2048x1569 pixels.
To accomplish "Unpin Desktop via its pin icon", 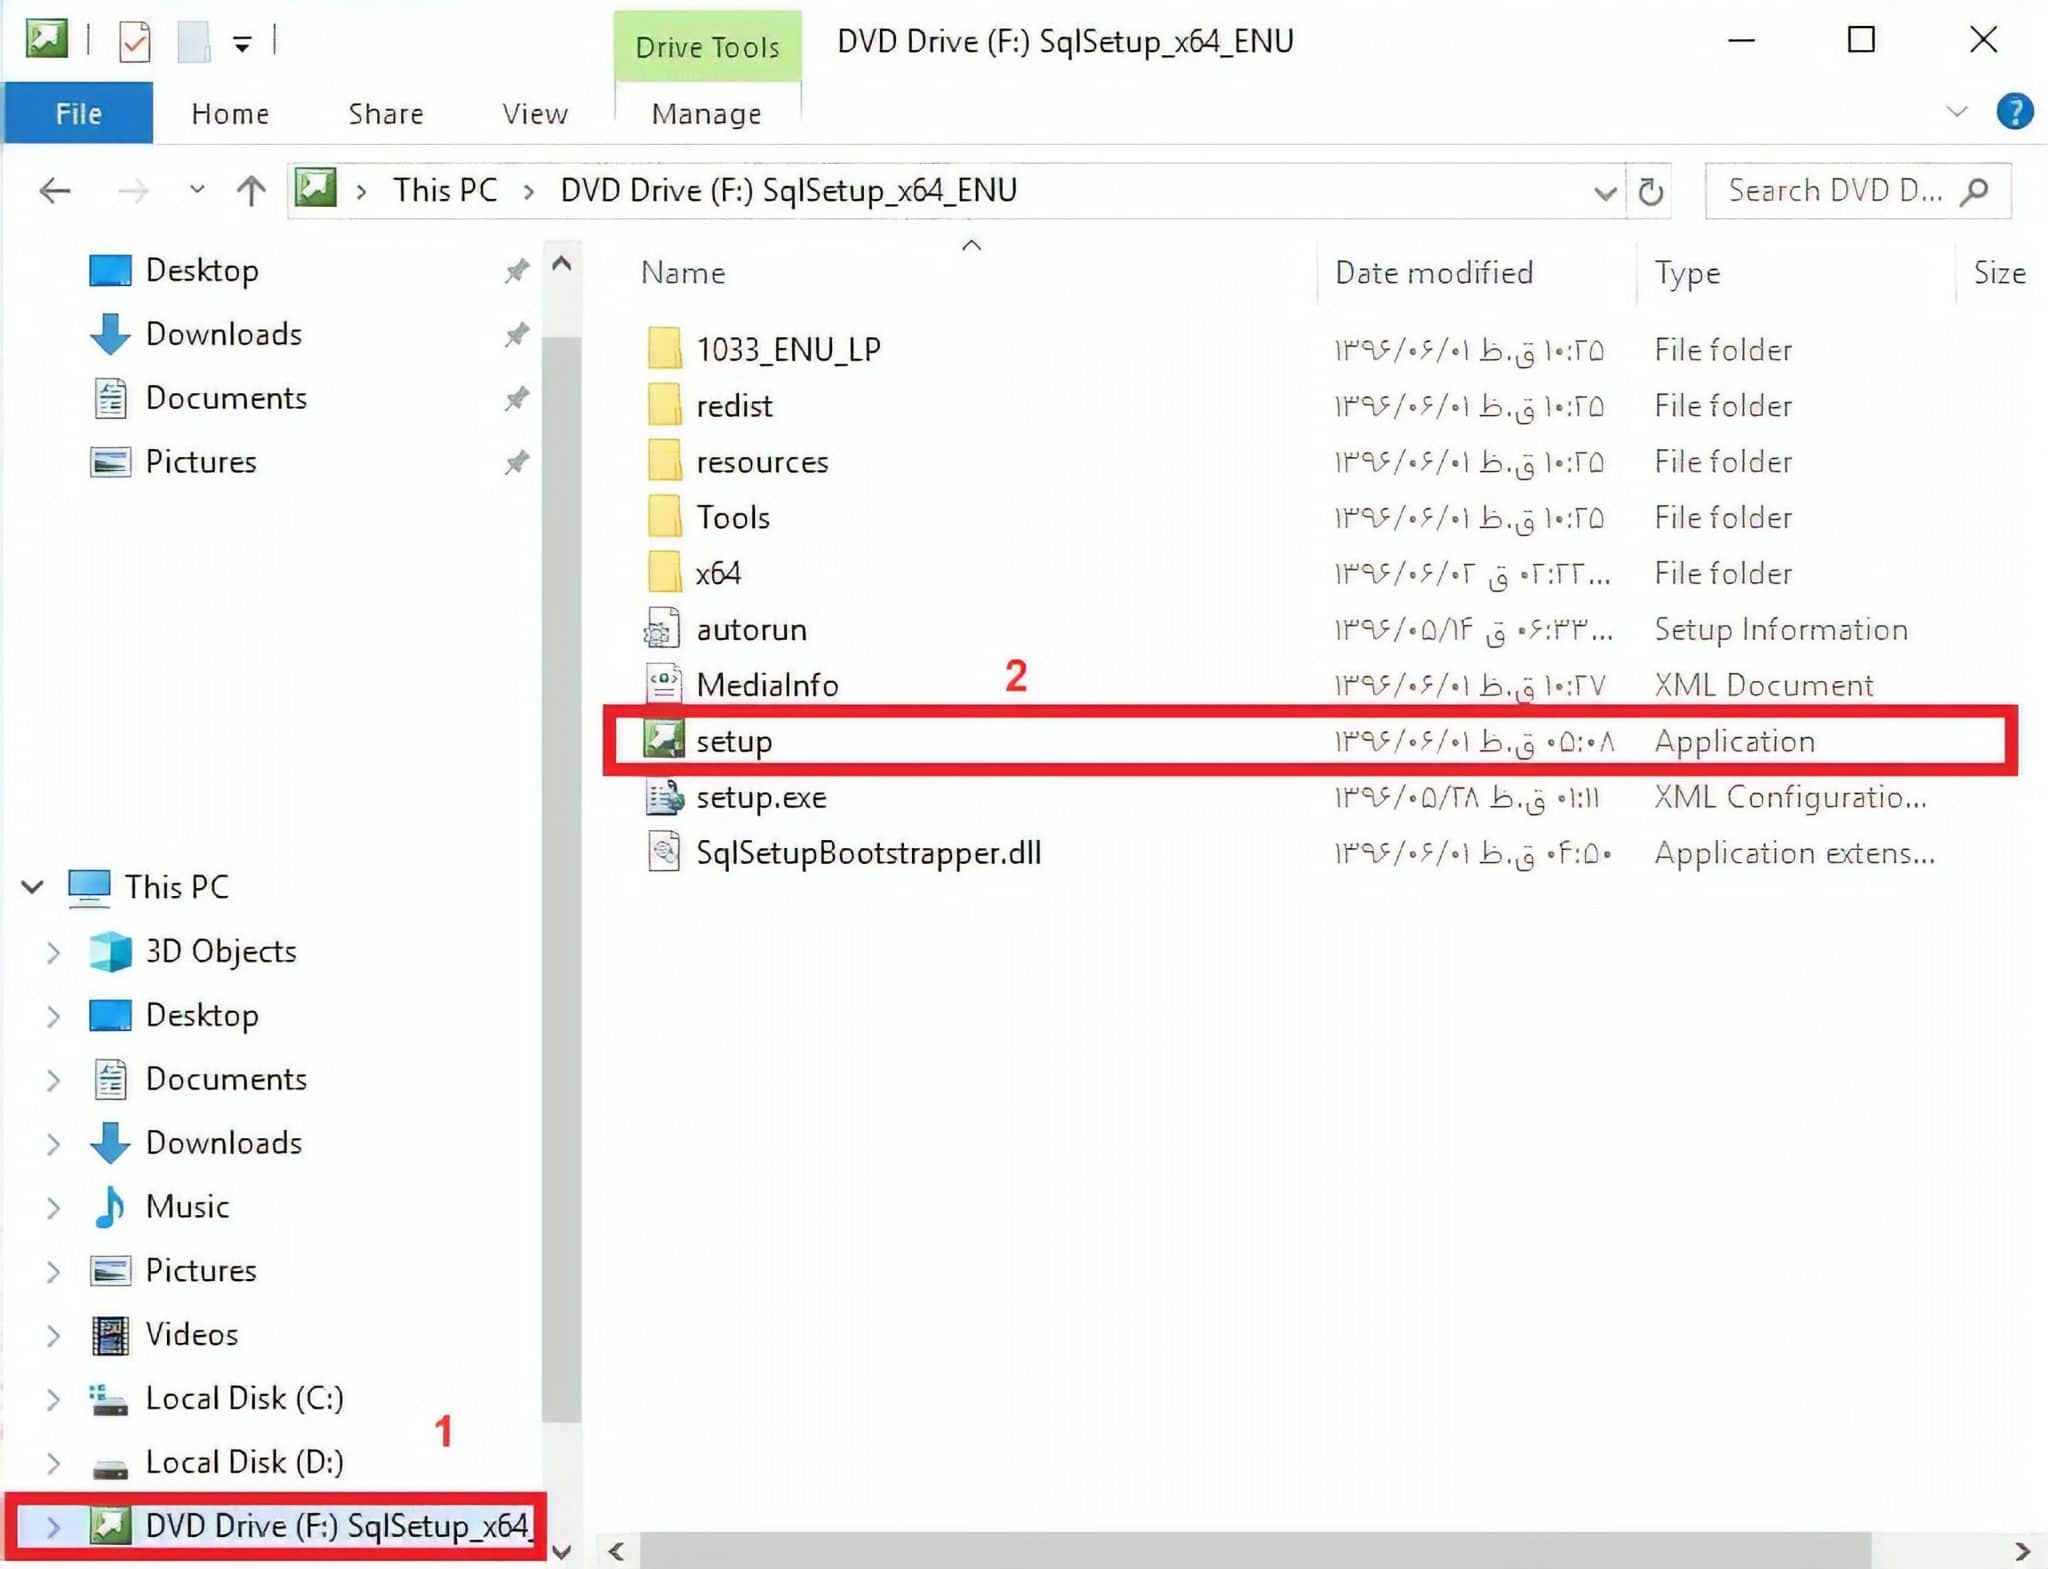I will point(516,270).
